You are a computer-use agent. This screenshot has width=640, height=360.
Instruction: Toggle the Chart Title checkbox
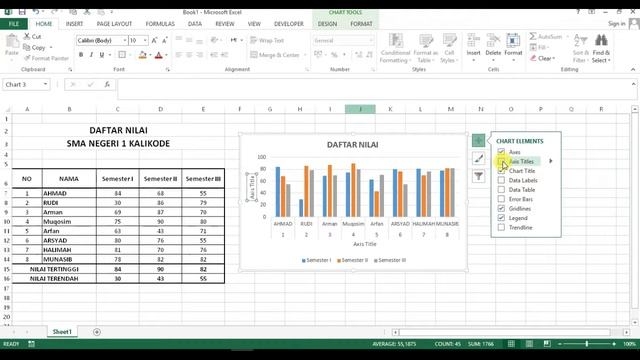tap(501, 171)
